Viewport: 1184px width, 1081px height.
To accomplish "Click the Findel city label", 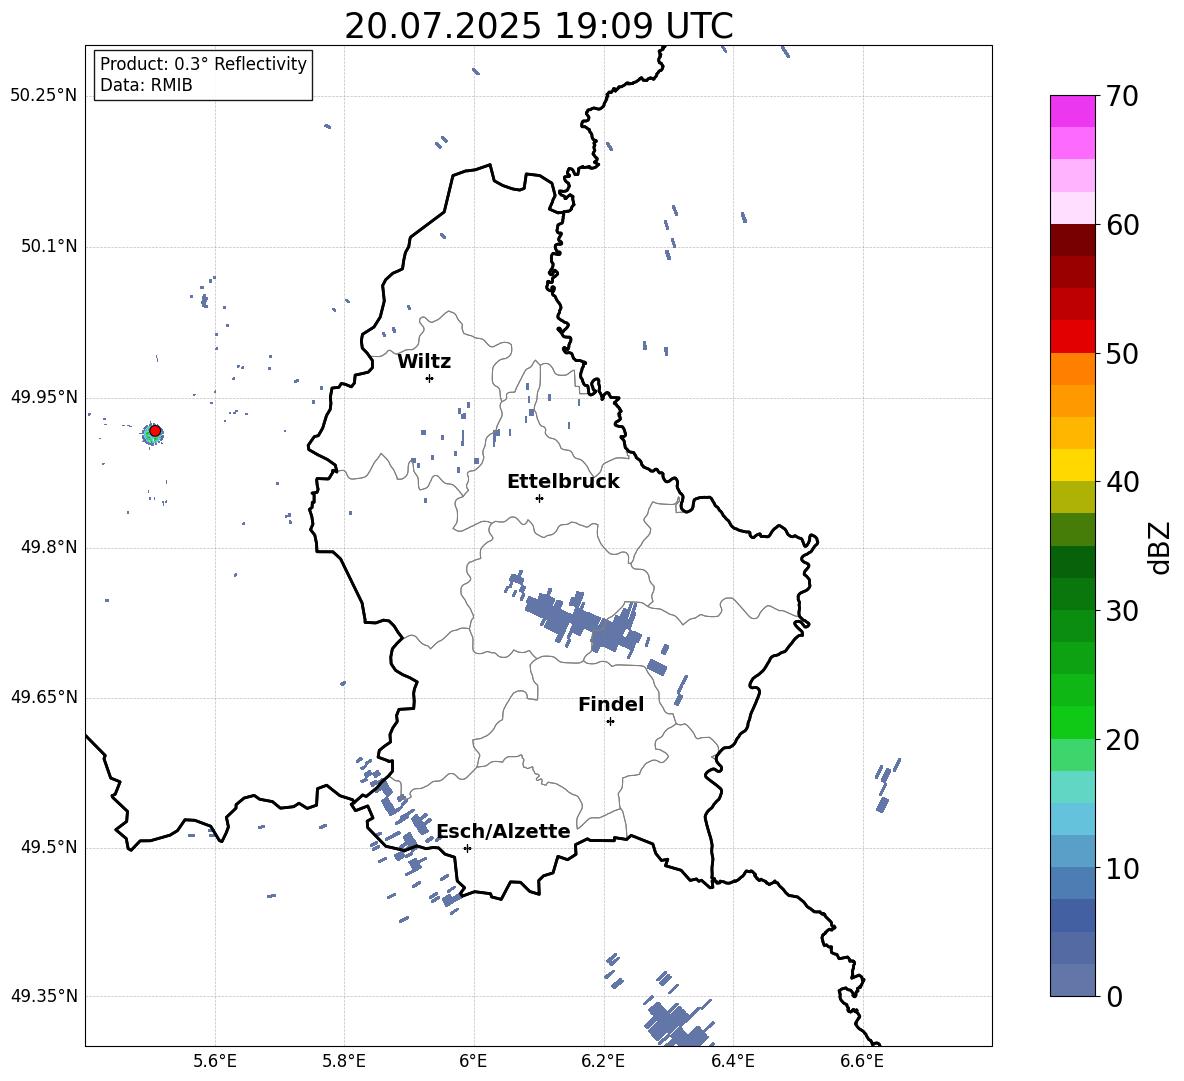I will 611,704.
